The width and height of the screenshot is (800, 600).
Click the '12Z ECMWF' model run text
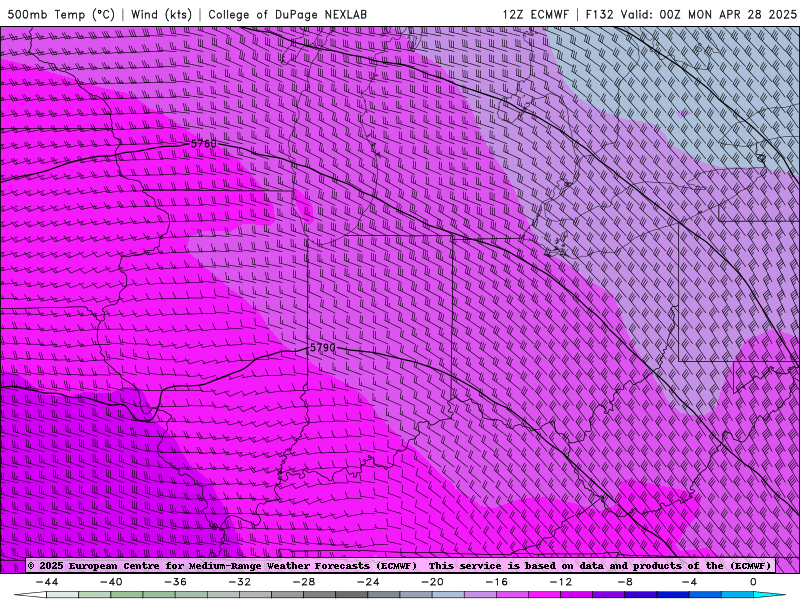click(x=535, y=14)
